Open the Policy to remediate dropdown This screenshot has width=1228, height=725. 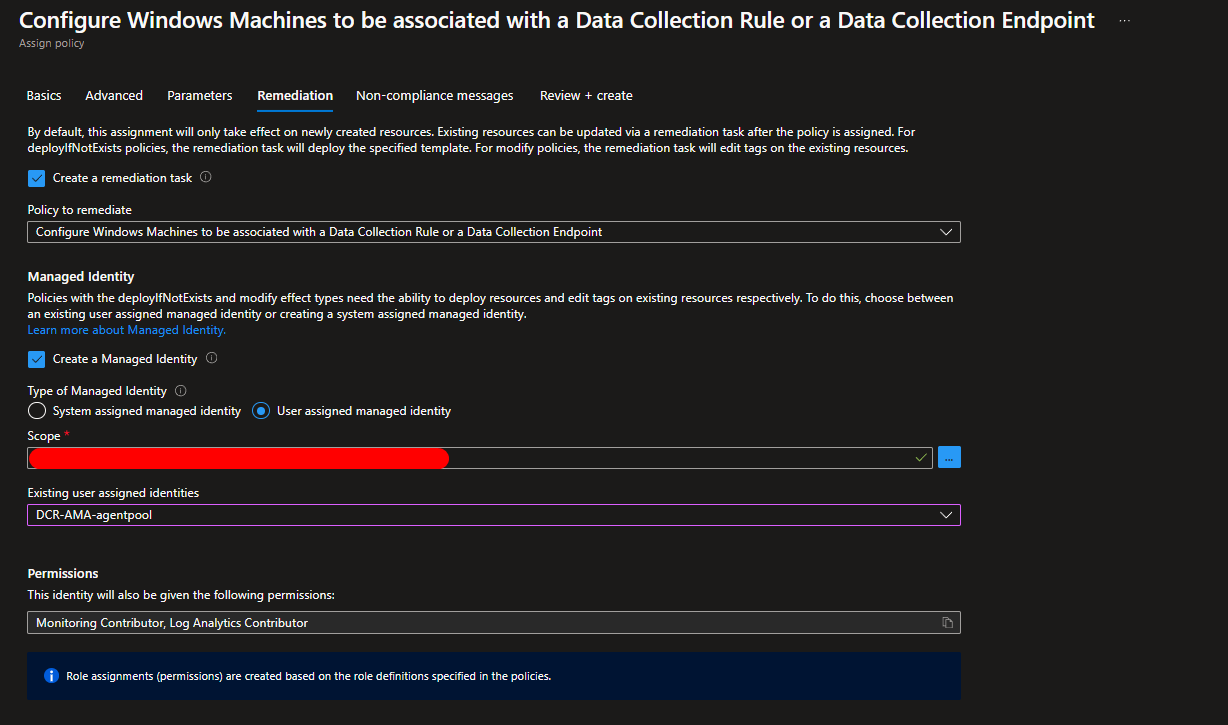coord(493,232)
